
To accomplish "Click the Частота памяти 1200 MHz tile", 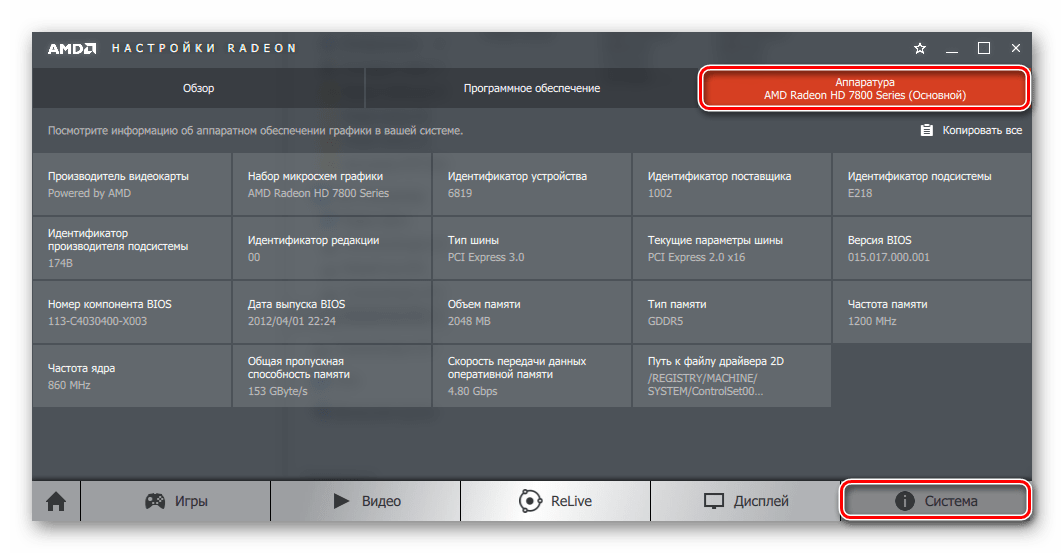I will (x=932, y=312).
